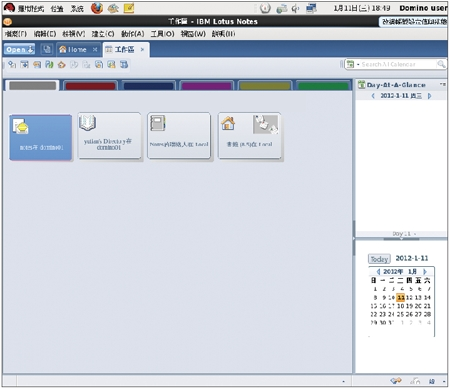The image size is (450, 389).
Task: Open the 檢視(V) menu
Action: (x=74, y=34)
